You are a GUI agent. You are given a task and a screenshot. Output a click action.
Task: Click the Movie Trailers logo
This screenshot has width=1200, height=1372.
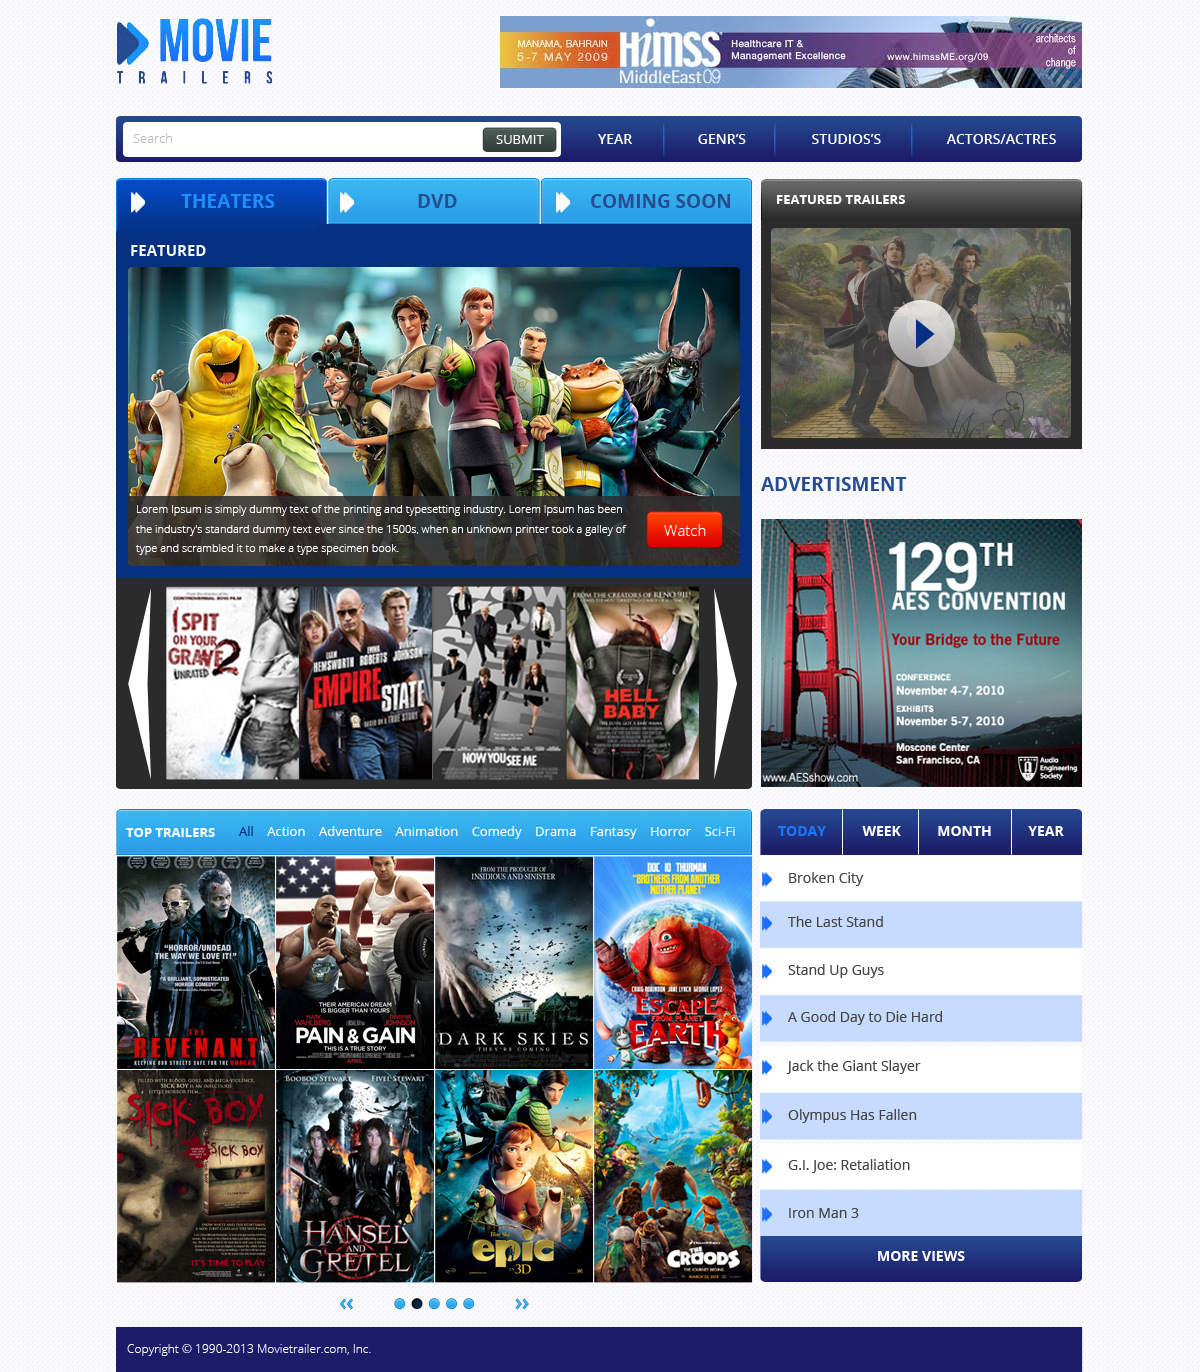tap(195, 51)
